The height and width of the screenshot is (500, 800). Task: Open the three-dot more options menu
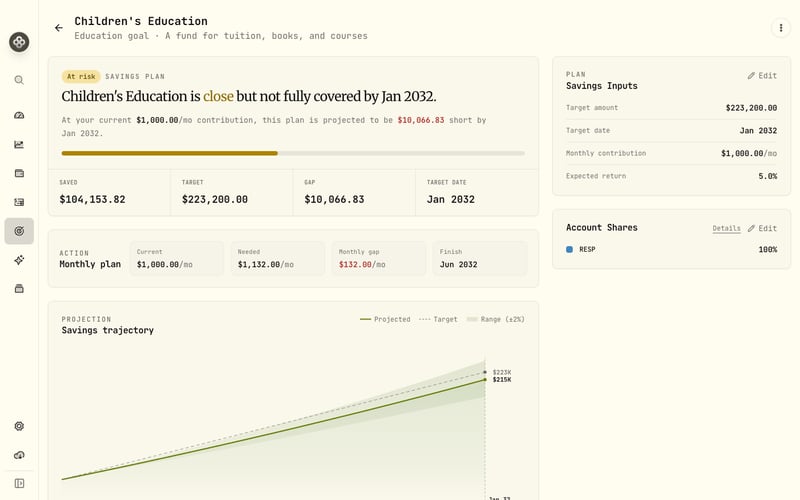point(781,28)
